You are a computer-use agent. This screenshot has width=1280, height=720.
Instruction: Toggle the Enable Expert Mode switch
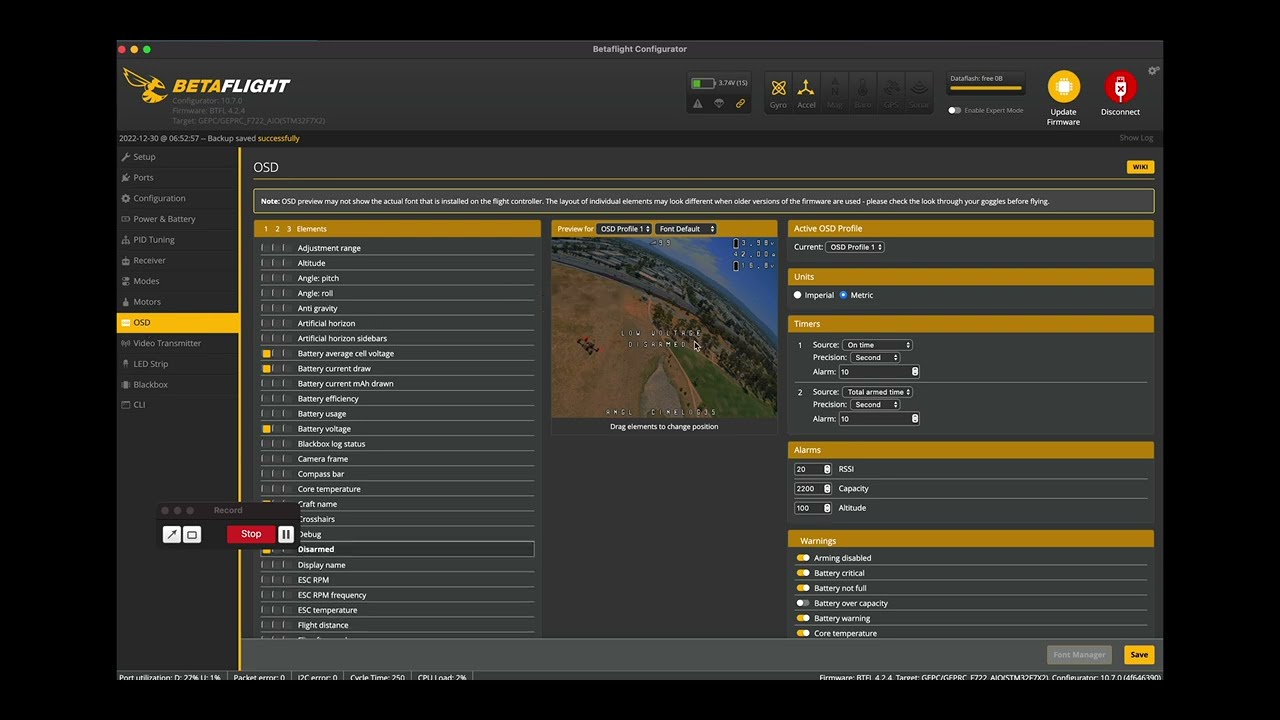954,110
